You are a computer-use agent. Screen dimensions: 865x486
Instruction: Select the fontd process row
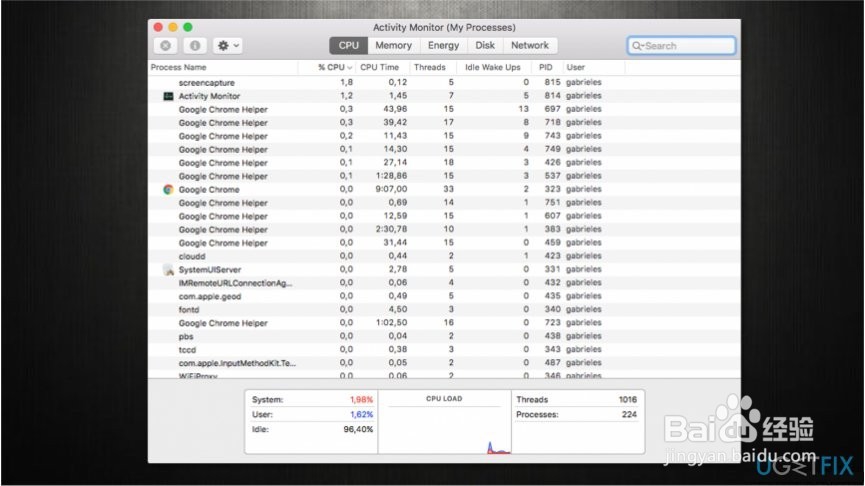click(444, 309)
